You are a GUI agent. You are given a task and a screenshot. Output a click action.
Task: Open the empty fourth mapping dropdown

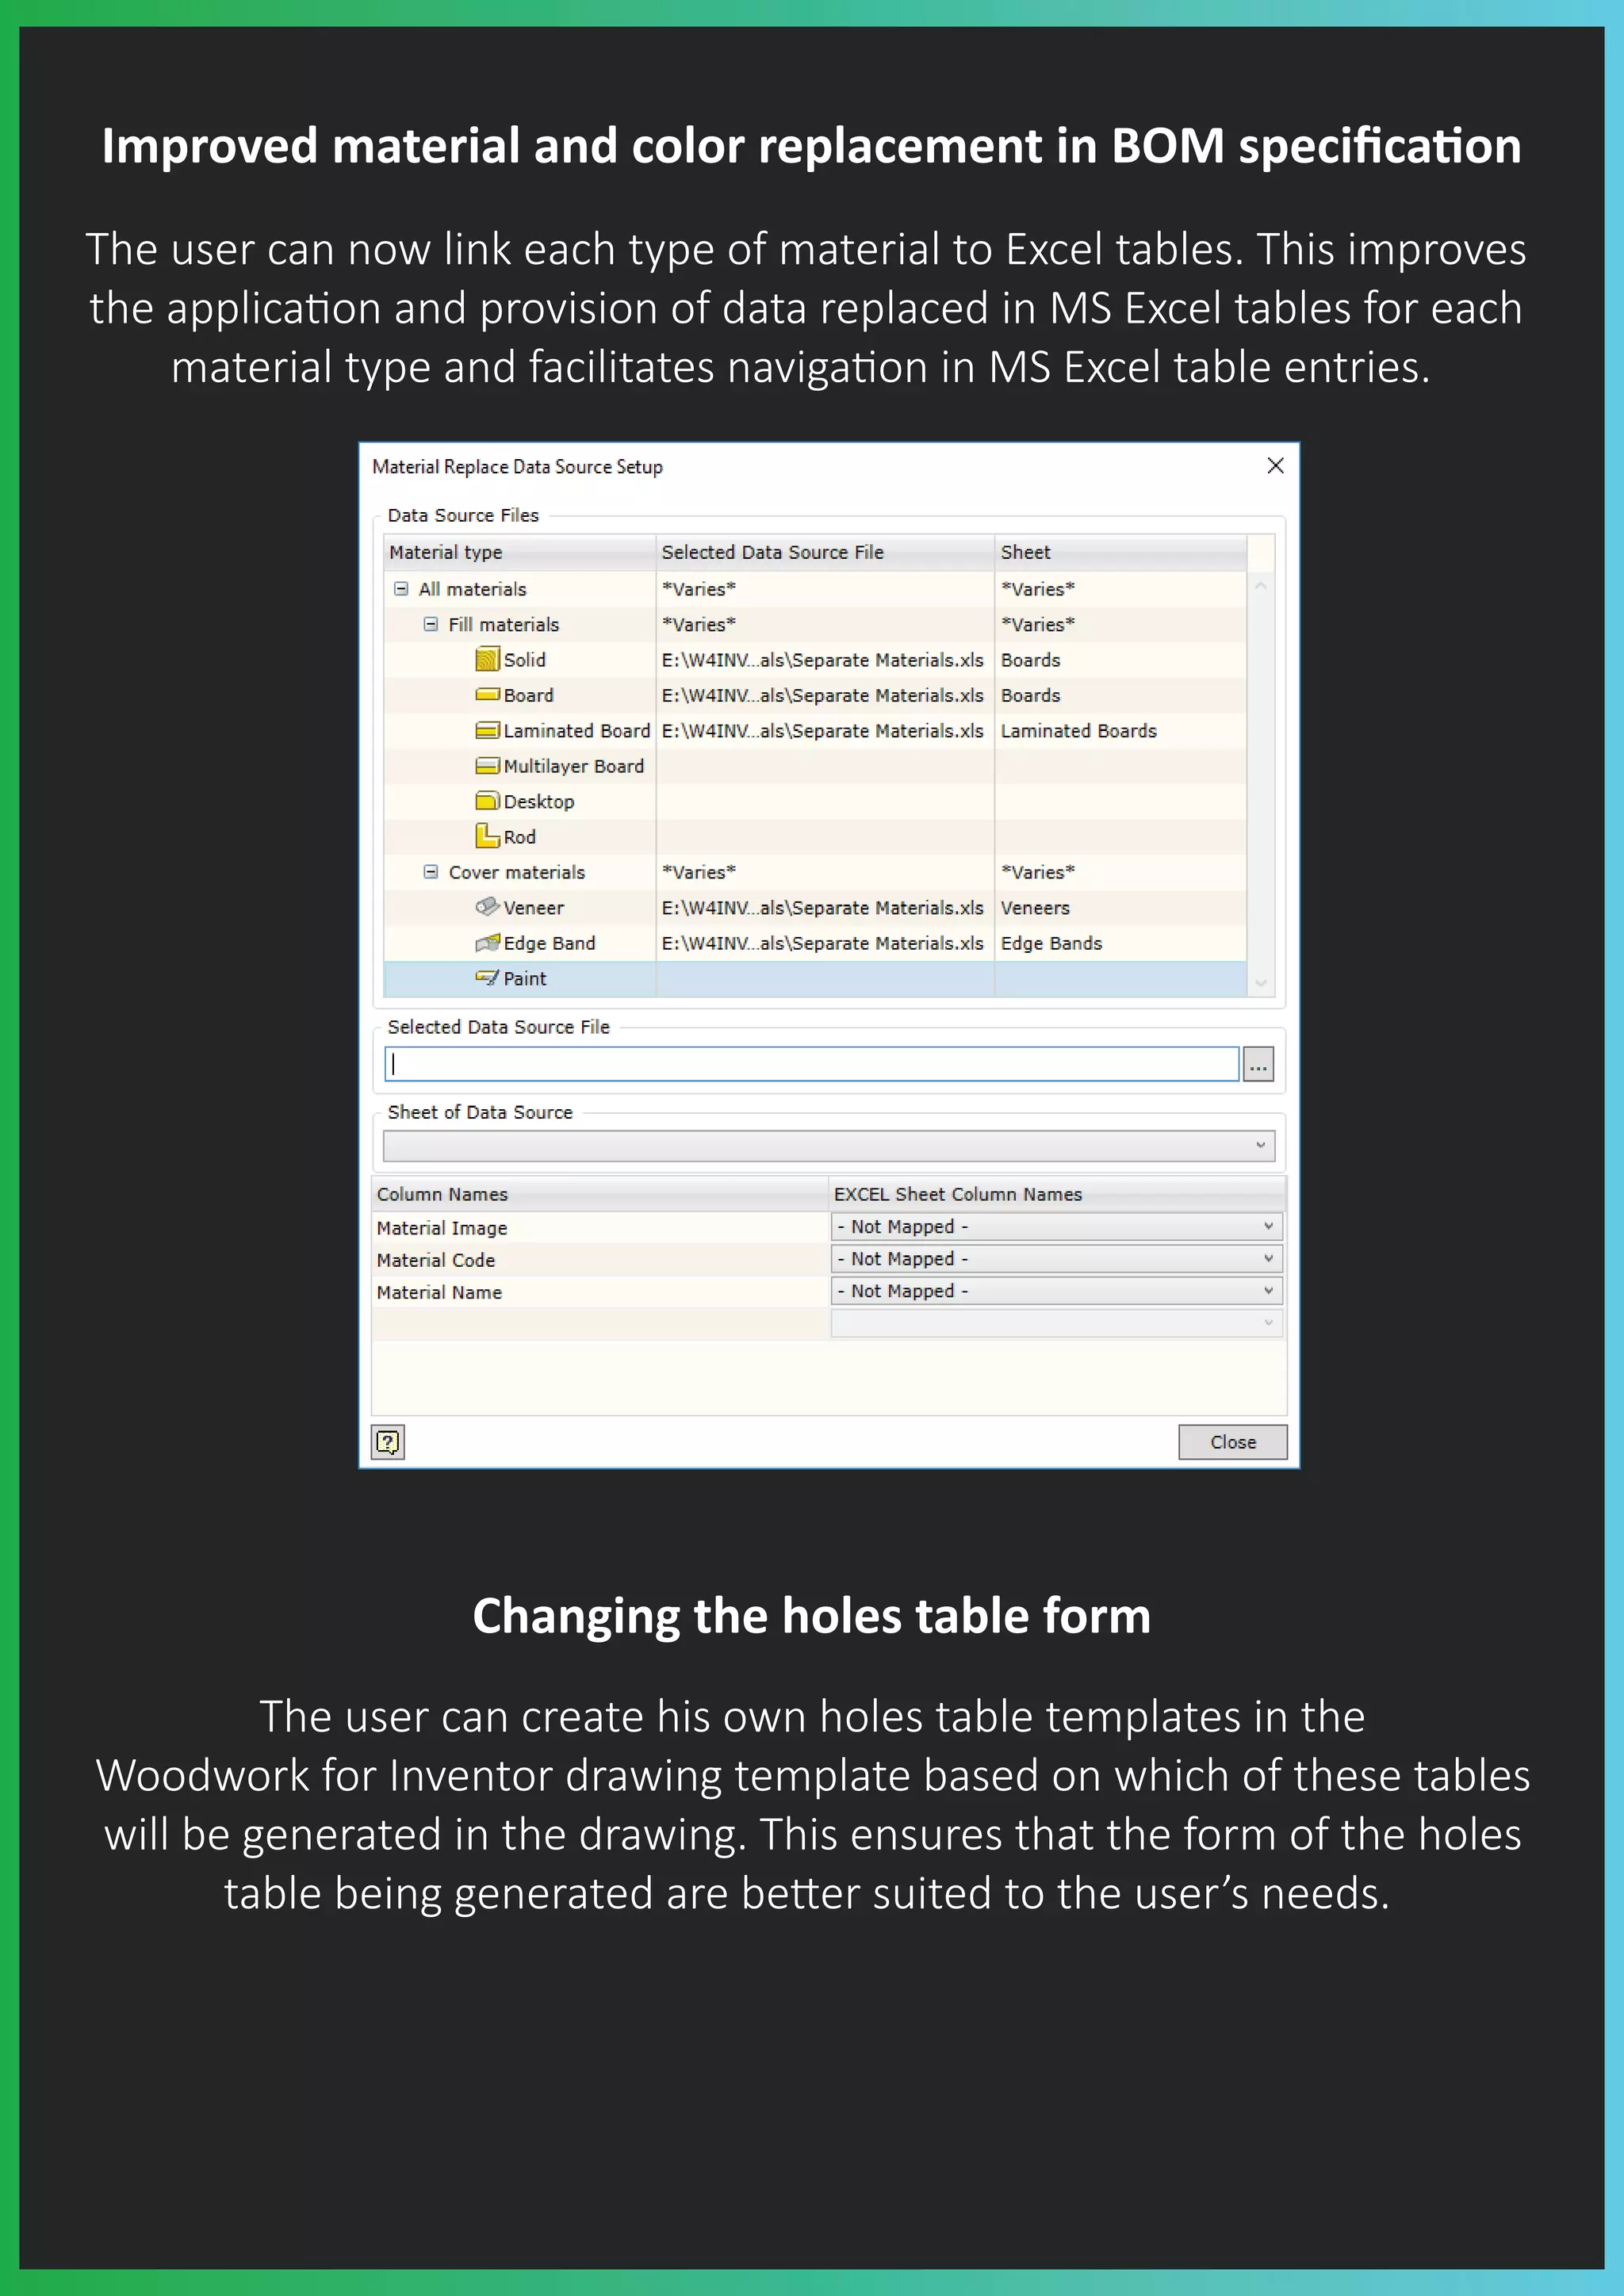coord(1056,1323)
